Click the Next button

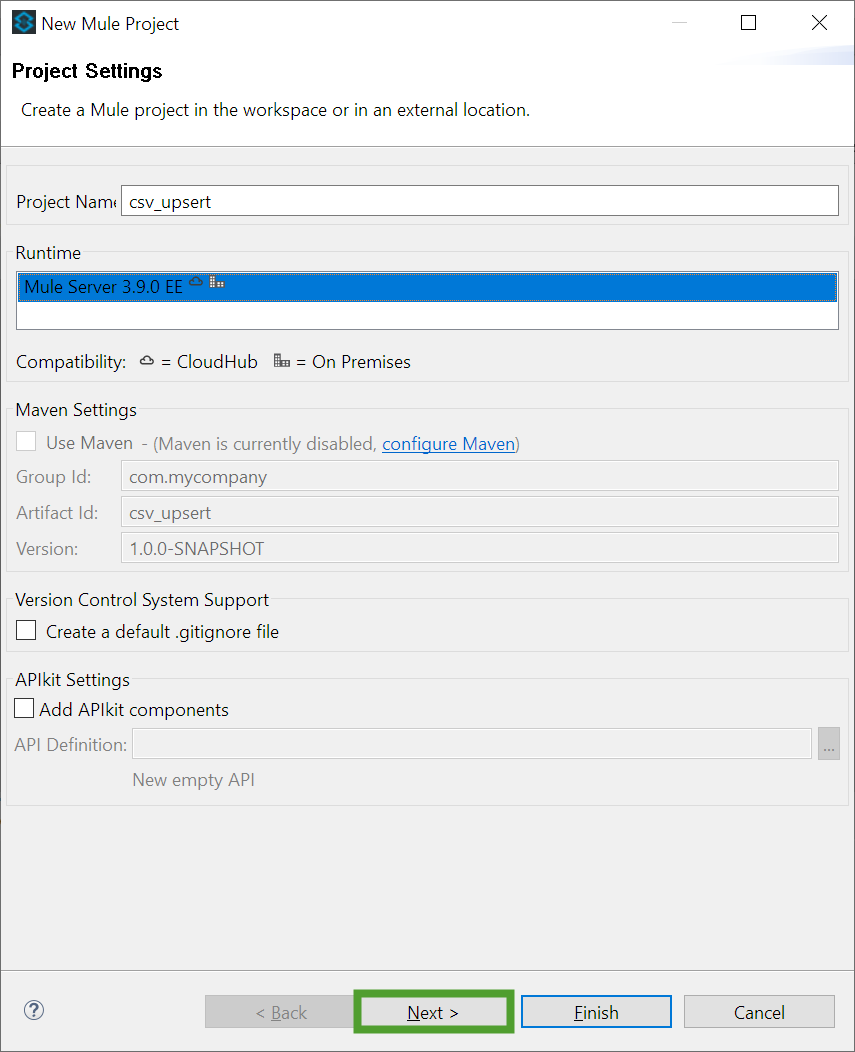click(x=434, y=1012)
